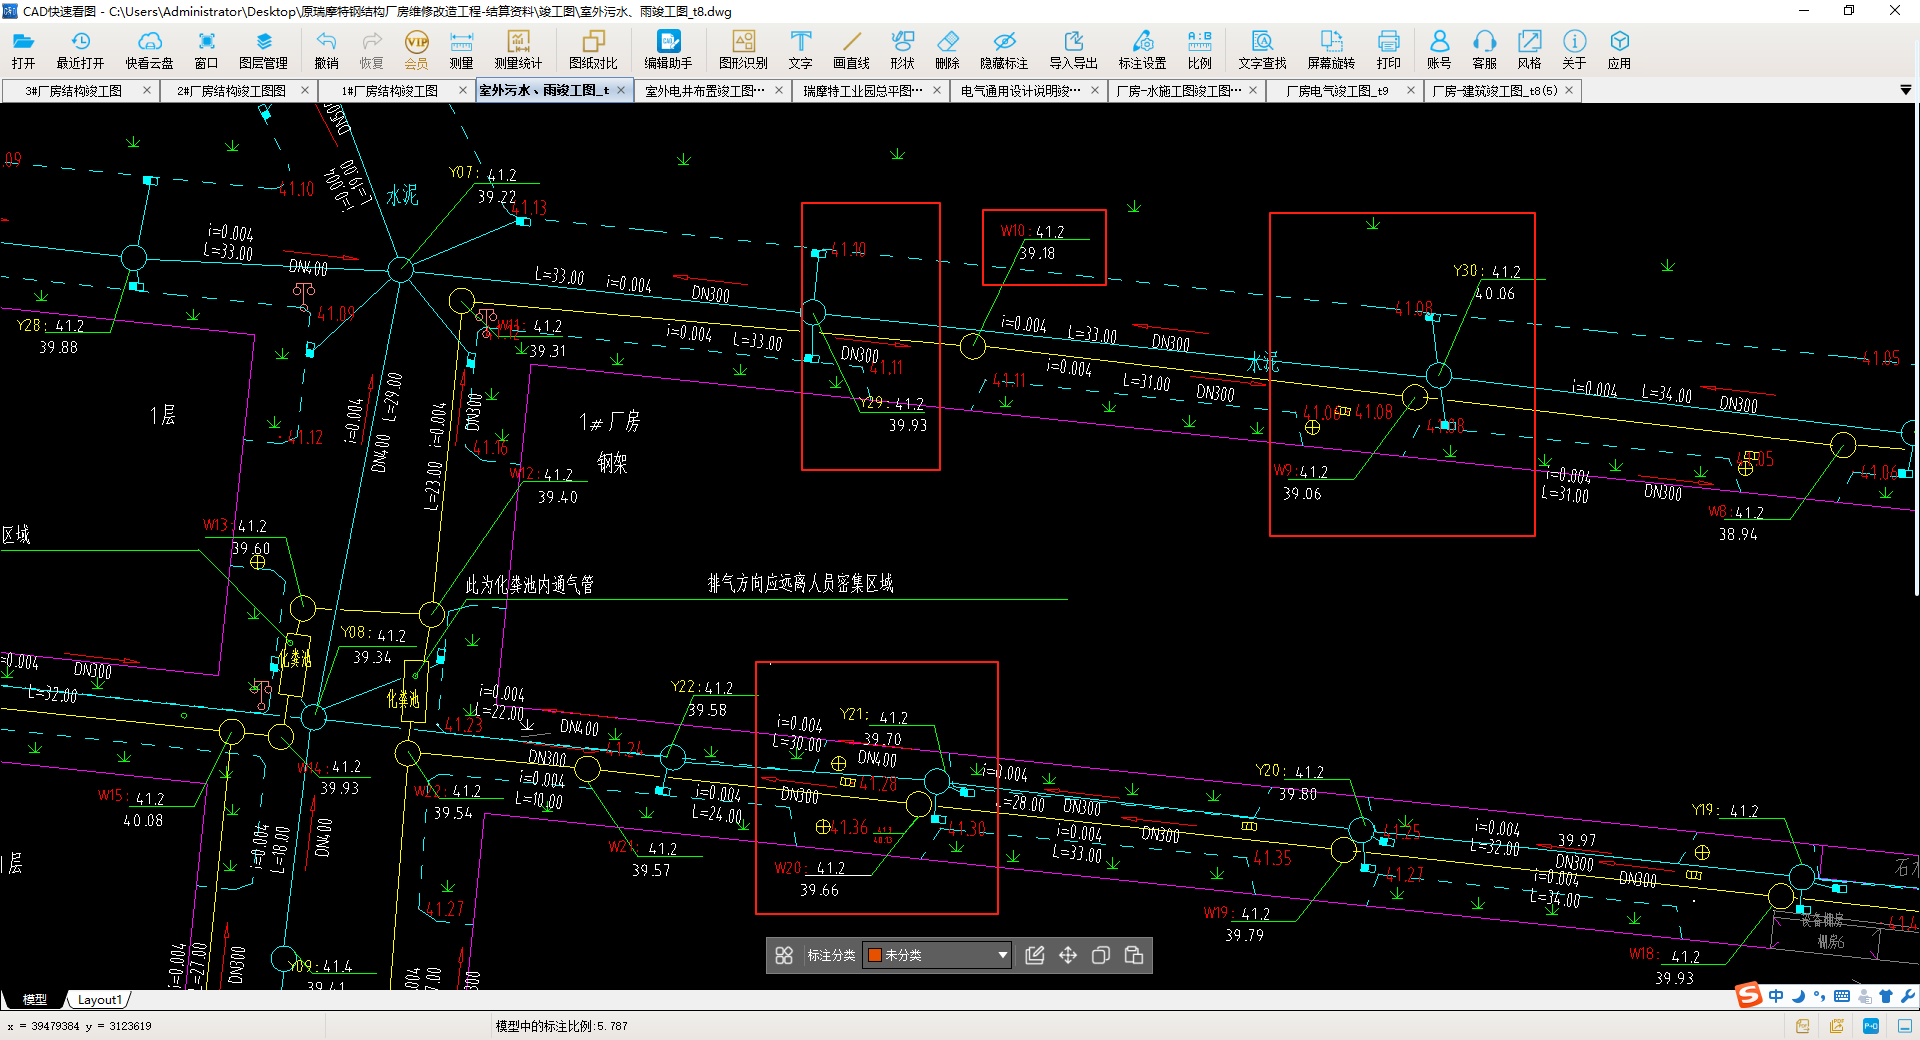
Task: Open the 应用 apps icon
Action: 1619,48
